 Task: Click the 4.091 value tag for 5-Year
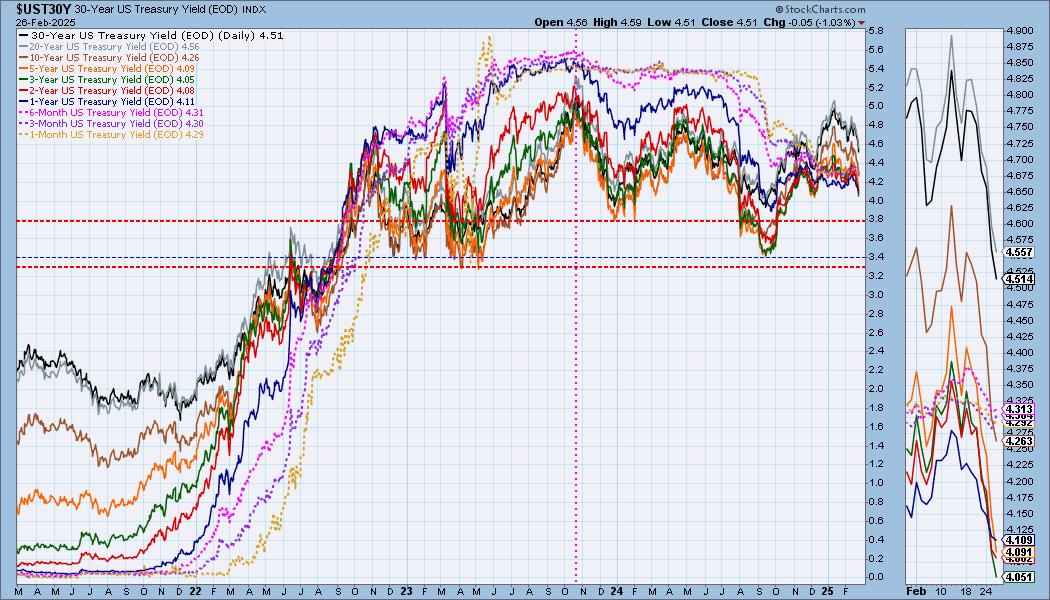tap(1019, 552)
